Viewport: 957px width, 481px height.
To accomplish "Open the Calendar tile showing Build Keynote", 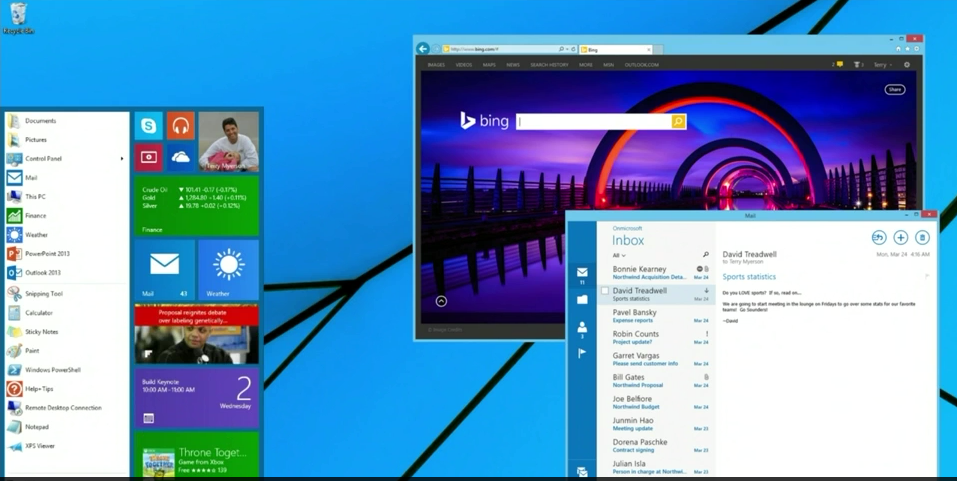I will (197, 397).
